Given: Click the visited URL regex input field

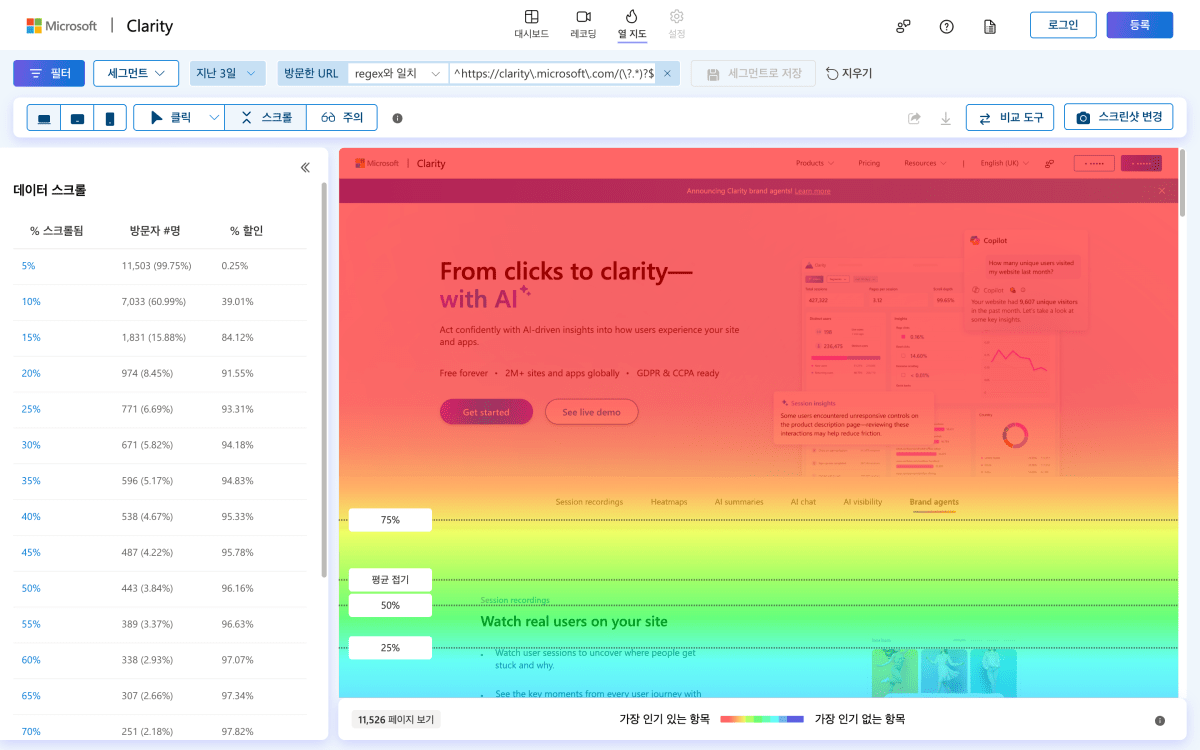Looking at the screenshot, I should tap(553, 73).
